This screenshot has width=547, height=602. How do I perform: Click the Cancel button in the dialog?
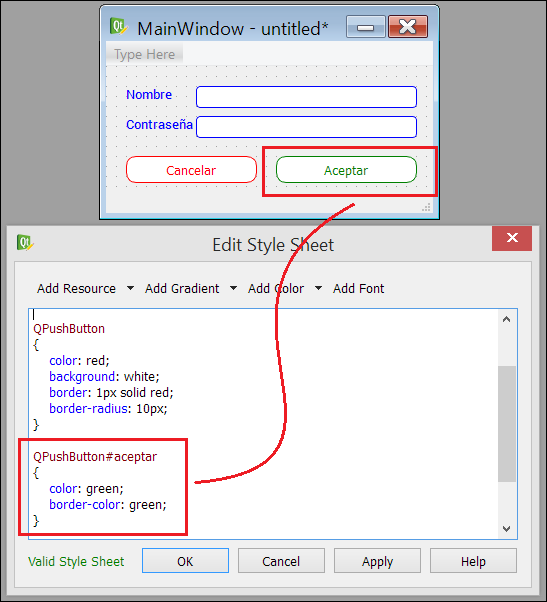(x=281, y=561)
